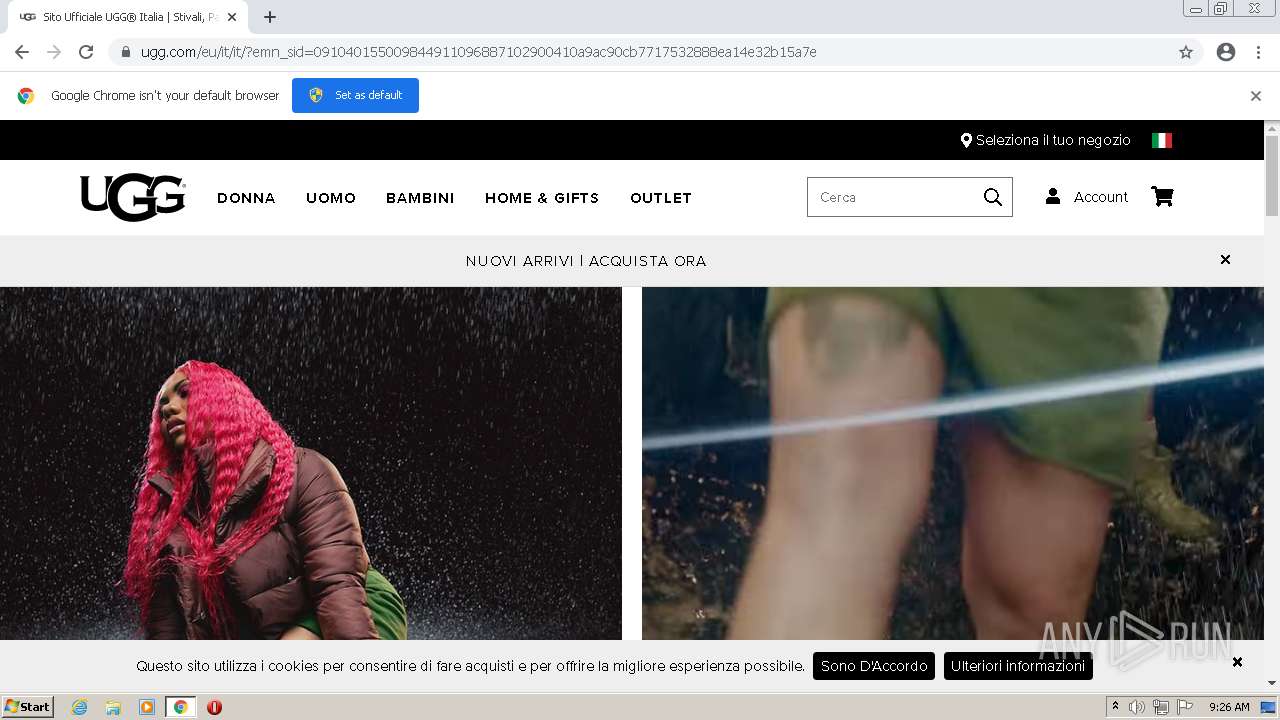
Task: Reload the page
Action: (x=86, y=52)
